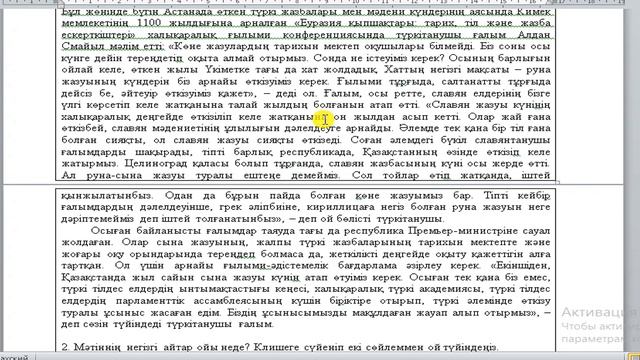The image size is (640, 360).
Task: Click on "ғылыми-әдістемелік"
Action: [276, 266]
